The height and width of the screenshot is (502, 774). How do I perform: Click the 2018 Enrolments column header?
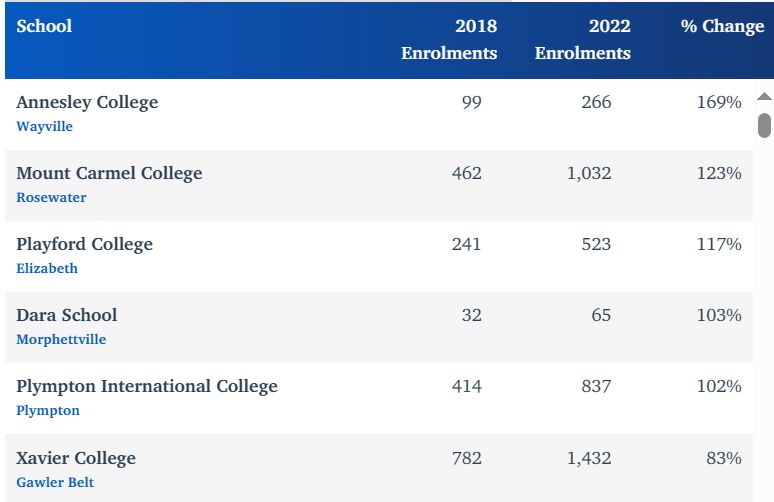449,40
